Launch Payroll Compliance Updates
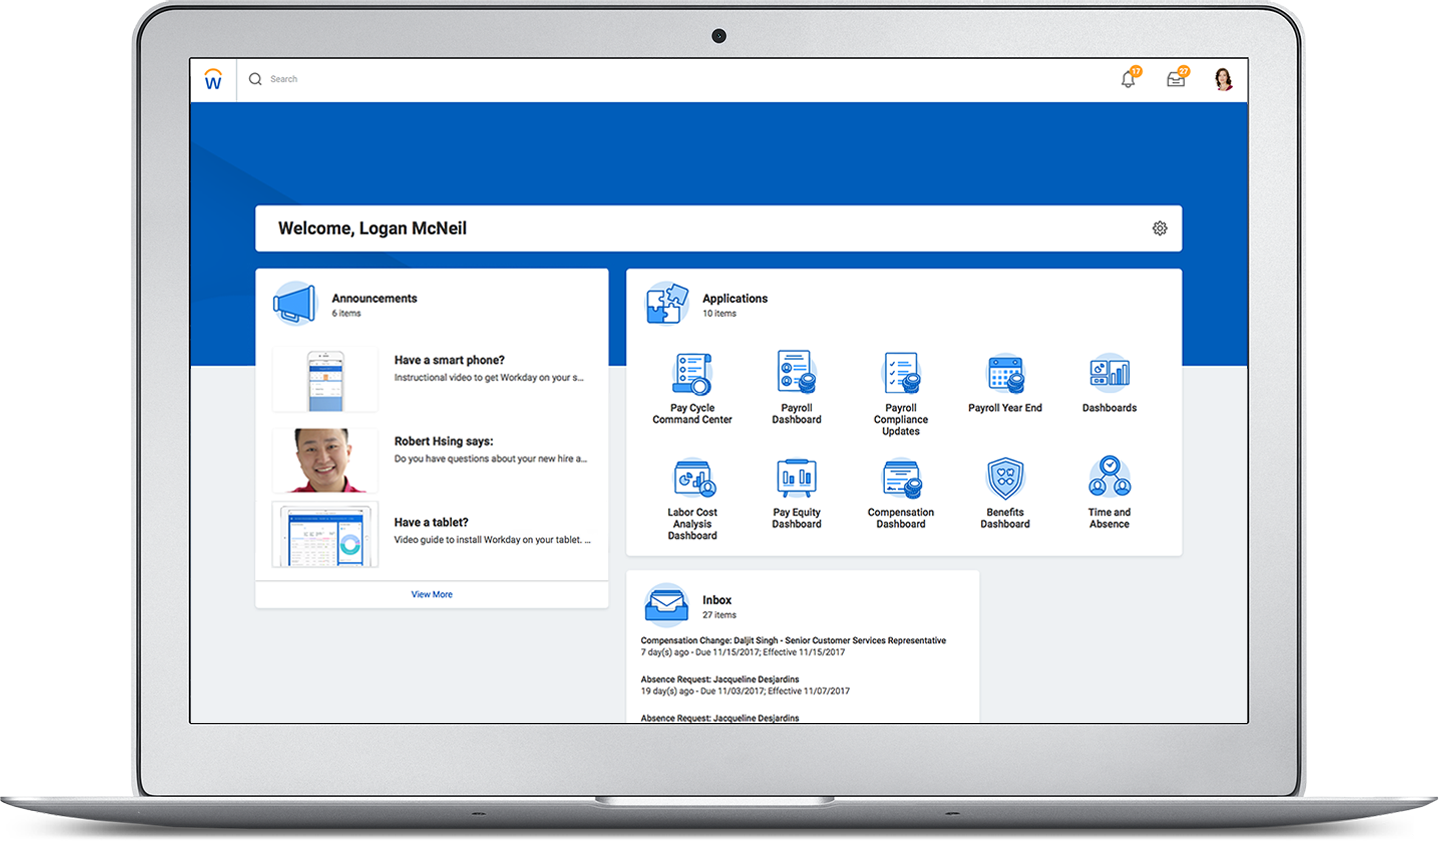This screenshot has height=854, width=1440. [x=900, y=373]
